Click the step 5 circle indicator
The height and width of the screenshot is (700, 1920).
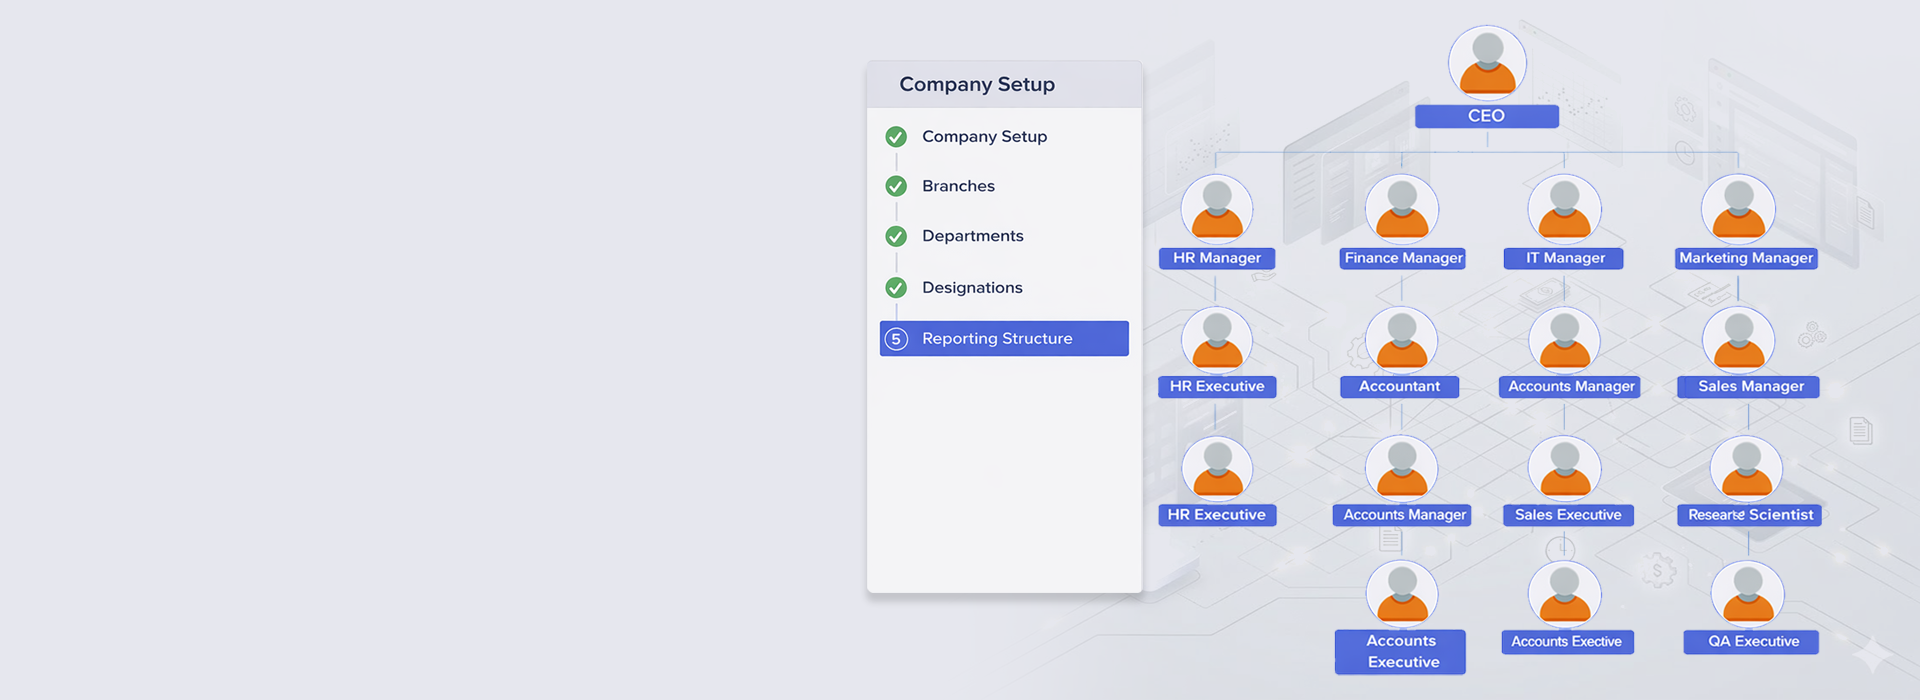896,339
